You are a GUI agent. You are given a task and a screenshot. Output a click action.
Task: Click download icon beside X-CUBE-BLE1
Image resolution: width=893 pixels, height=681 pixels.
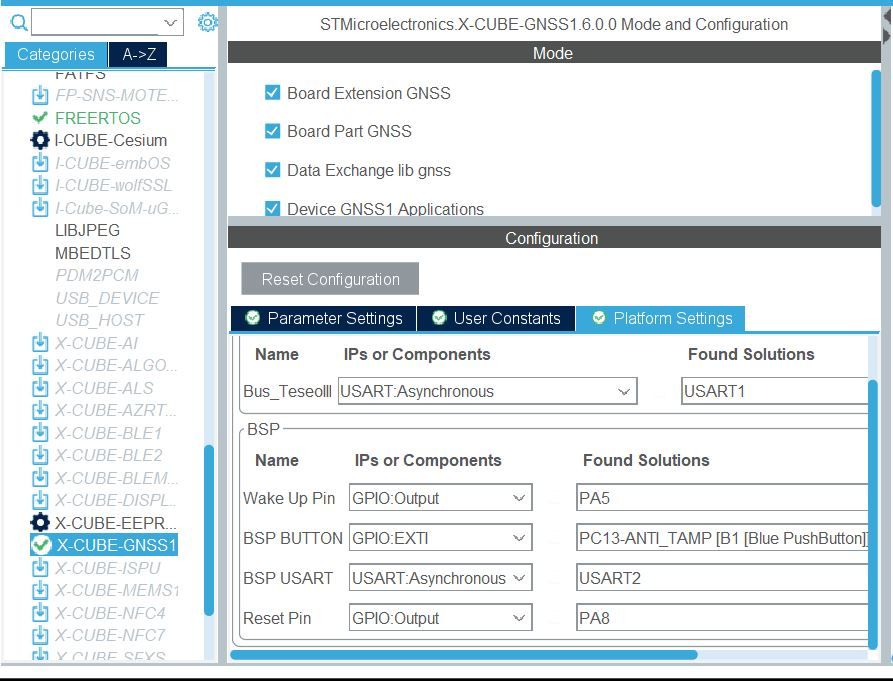(x=40, y=433)
